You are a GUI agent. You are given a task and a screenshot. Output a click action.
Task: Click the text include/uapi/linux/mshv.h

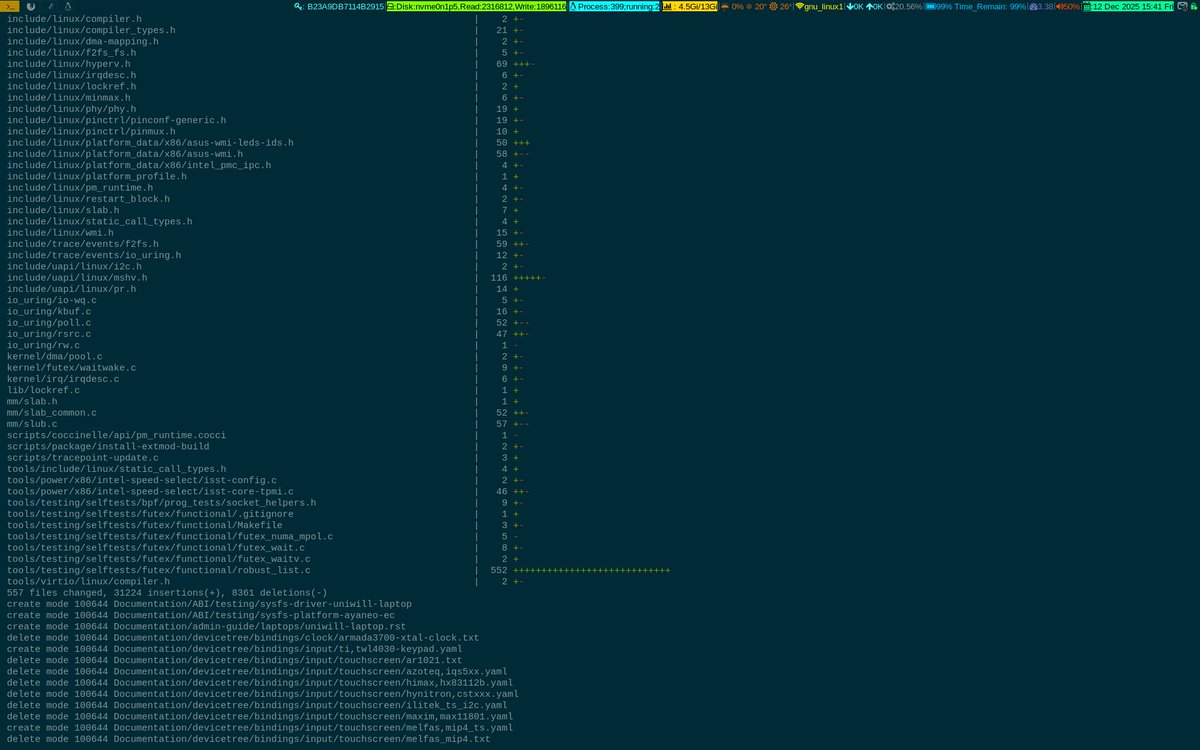(77, 278)
